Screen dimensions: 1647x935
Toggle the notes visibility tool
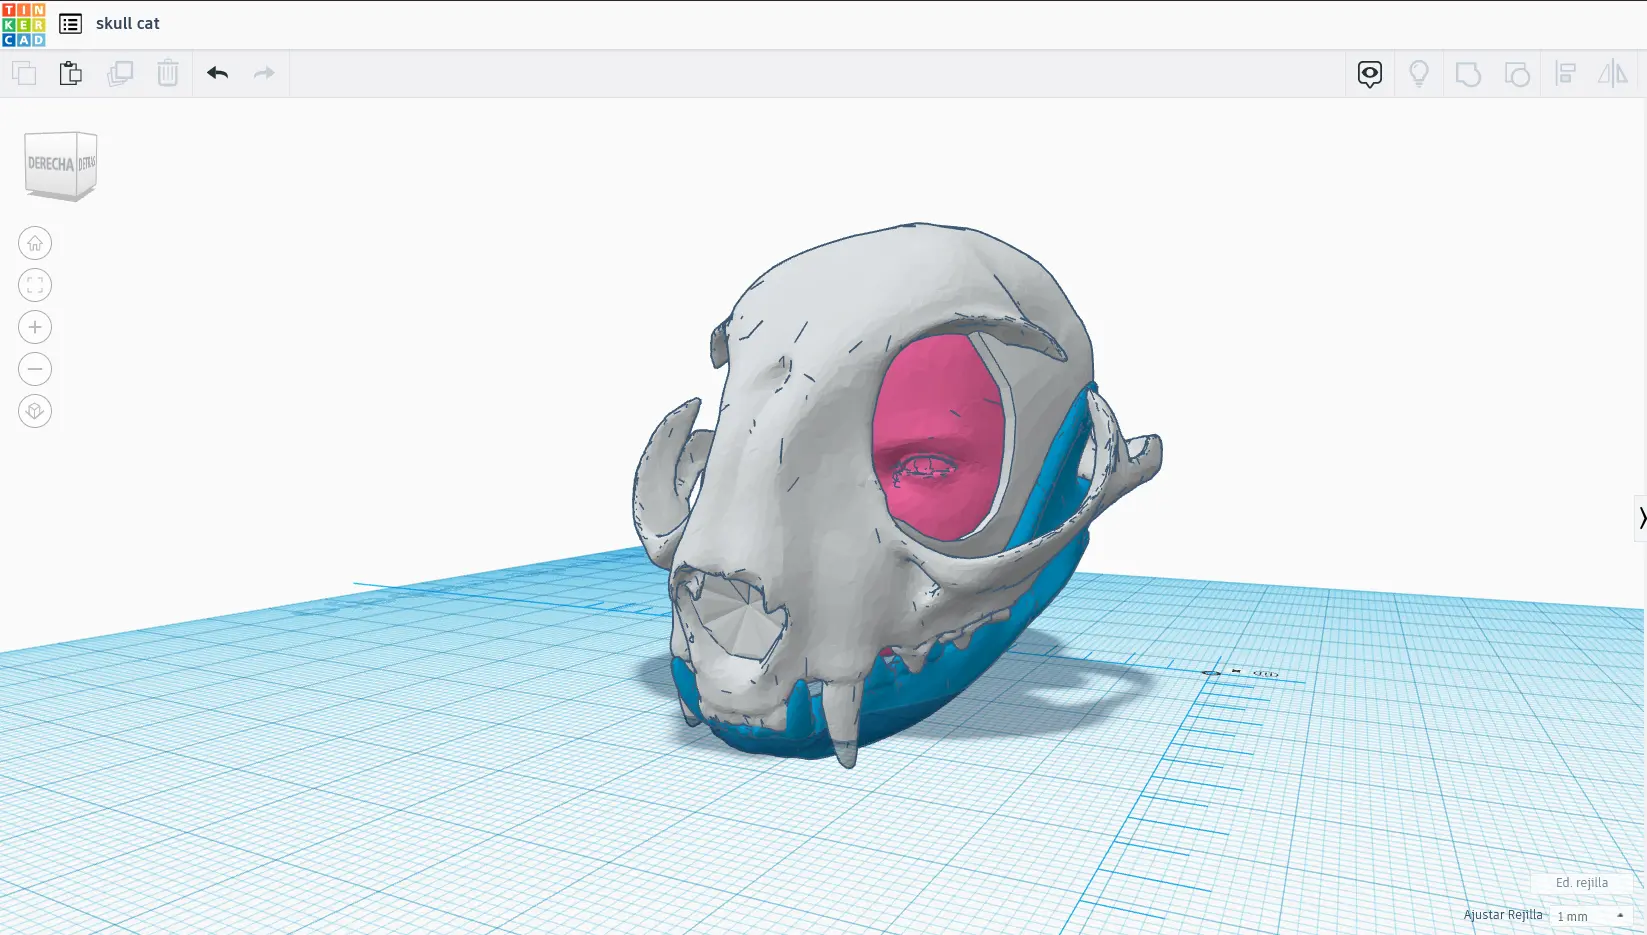(1369, 74)
